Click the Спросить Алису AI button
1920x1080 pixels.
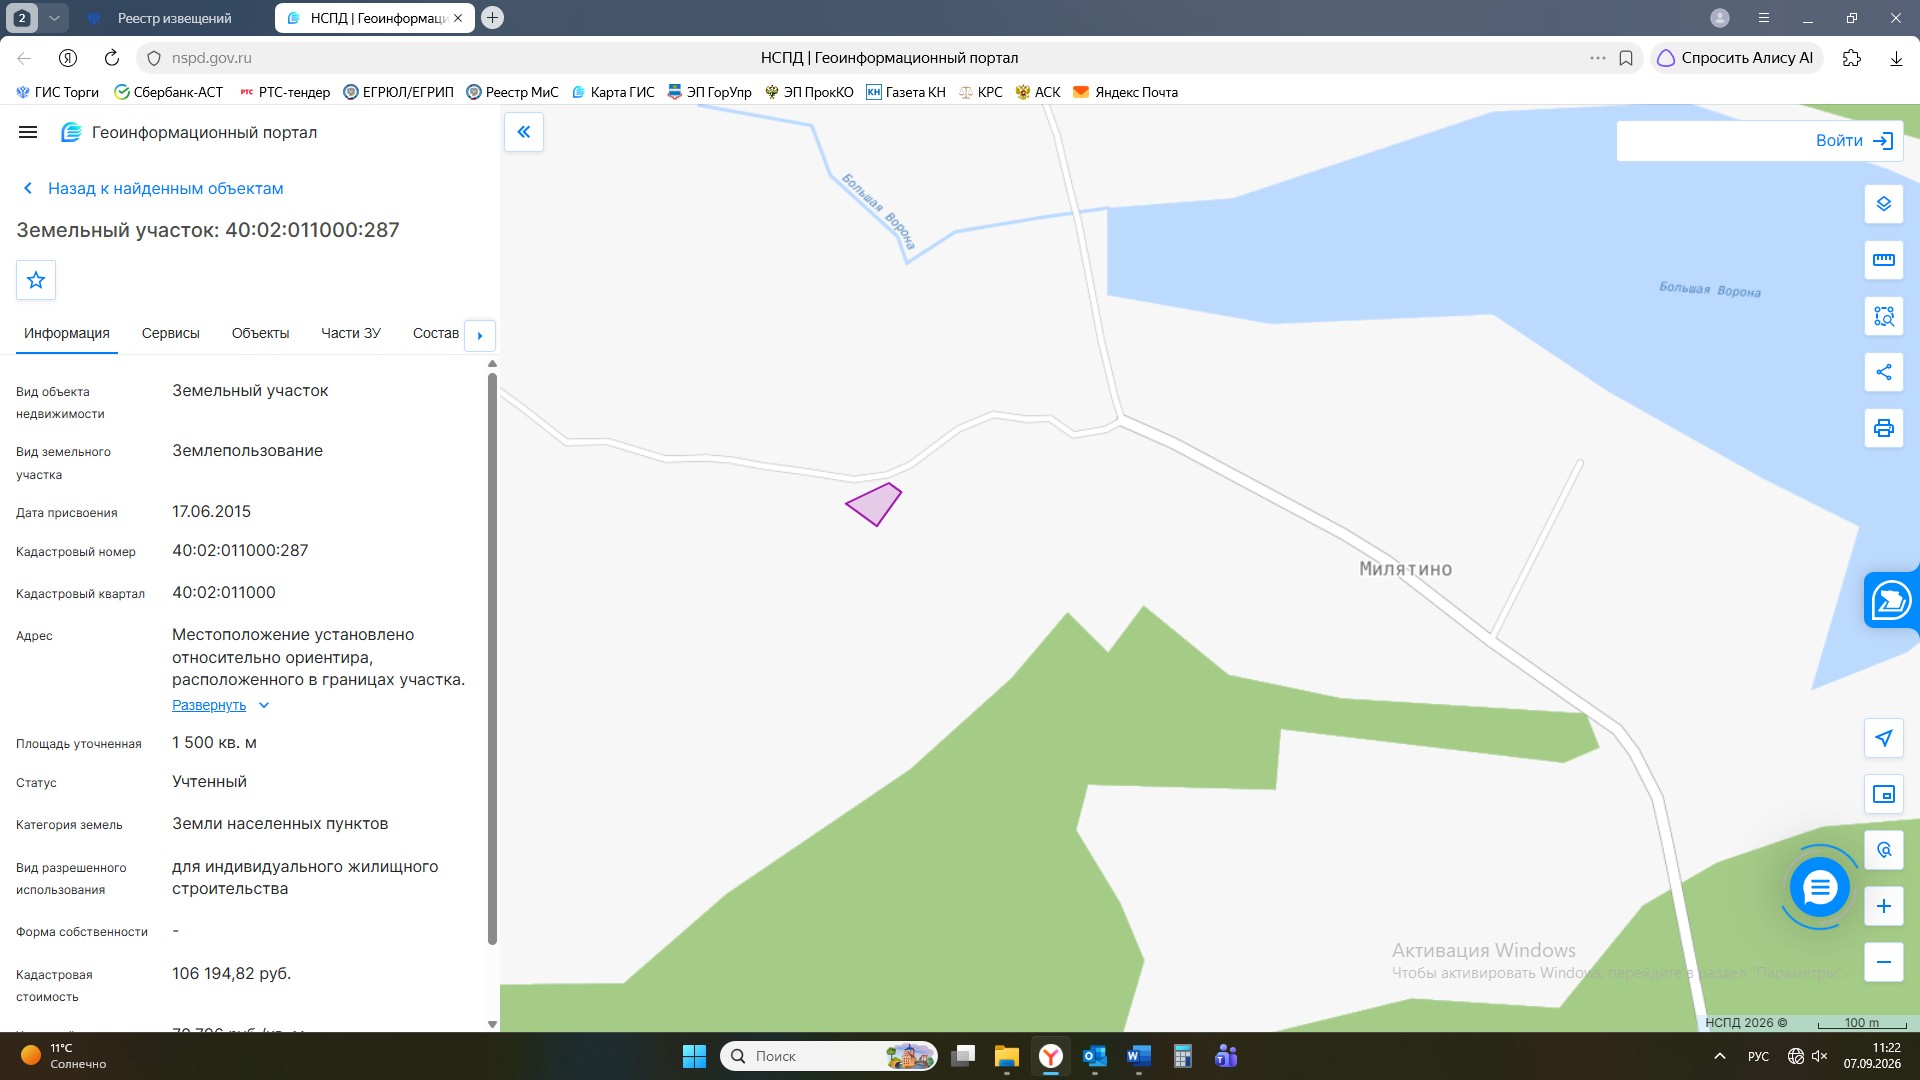(1736, 58)
